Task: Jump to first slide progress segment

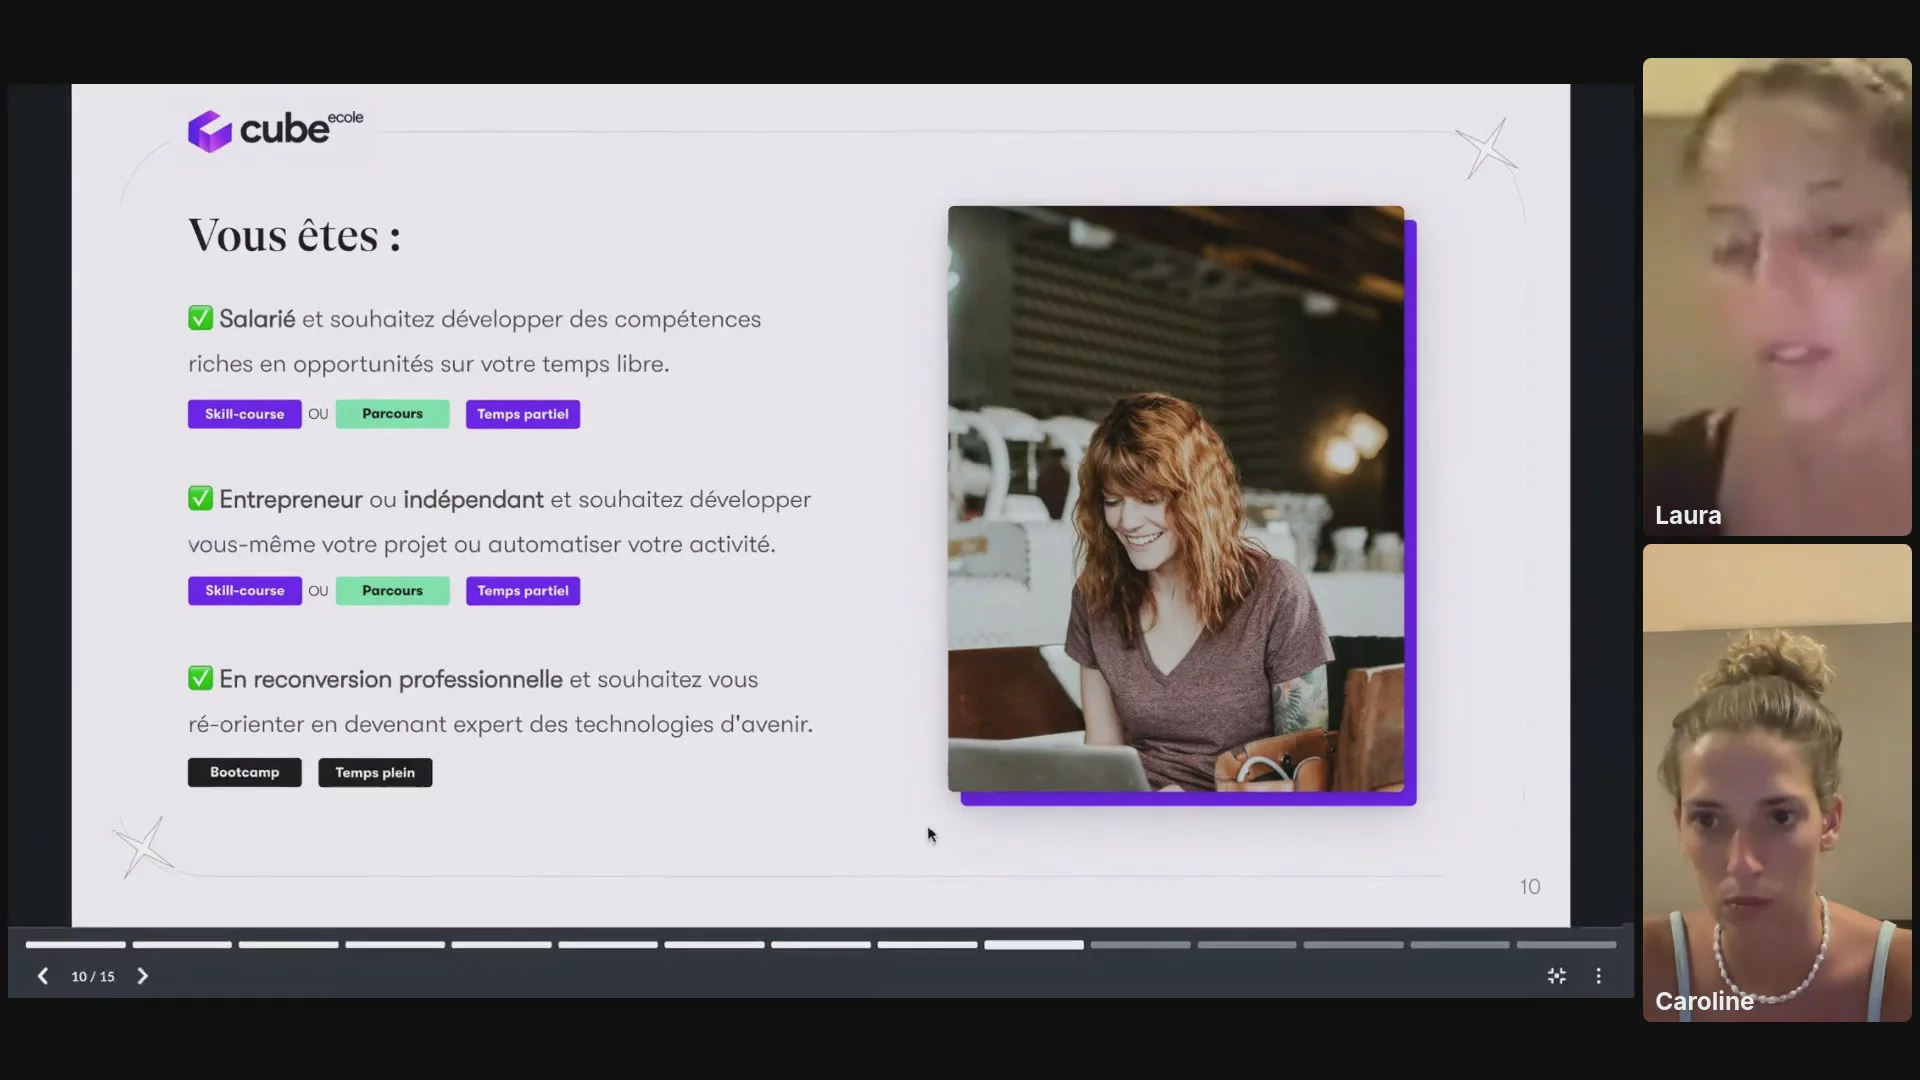Action: coord(76,944)
